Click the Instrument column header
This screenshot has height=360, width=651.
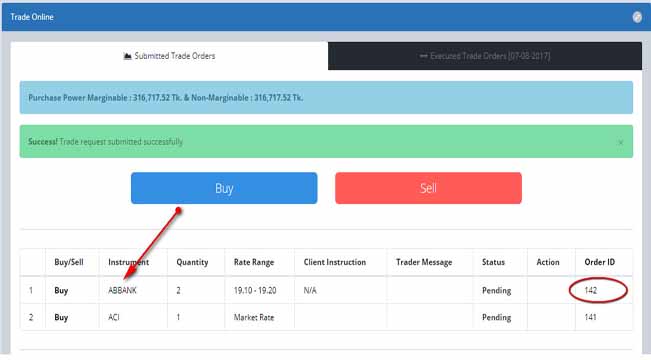pos(128,262)
